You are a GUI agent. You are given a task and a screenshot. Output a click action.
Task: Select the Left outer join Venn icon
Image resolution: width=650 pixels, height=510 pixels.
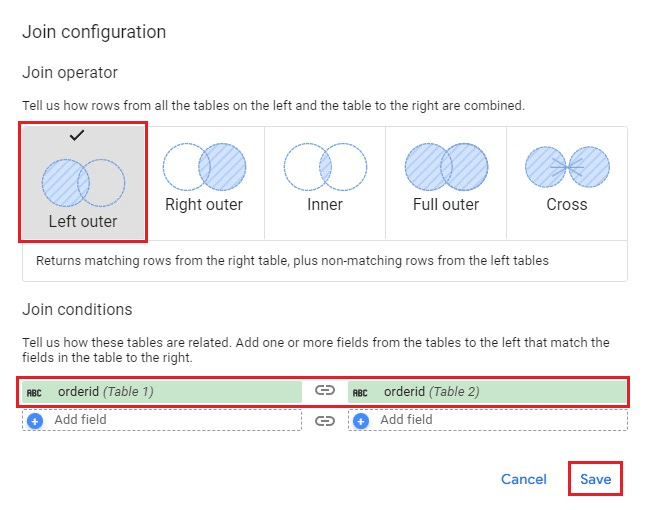click(x=83, y=183)
